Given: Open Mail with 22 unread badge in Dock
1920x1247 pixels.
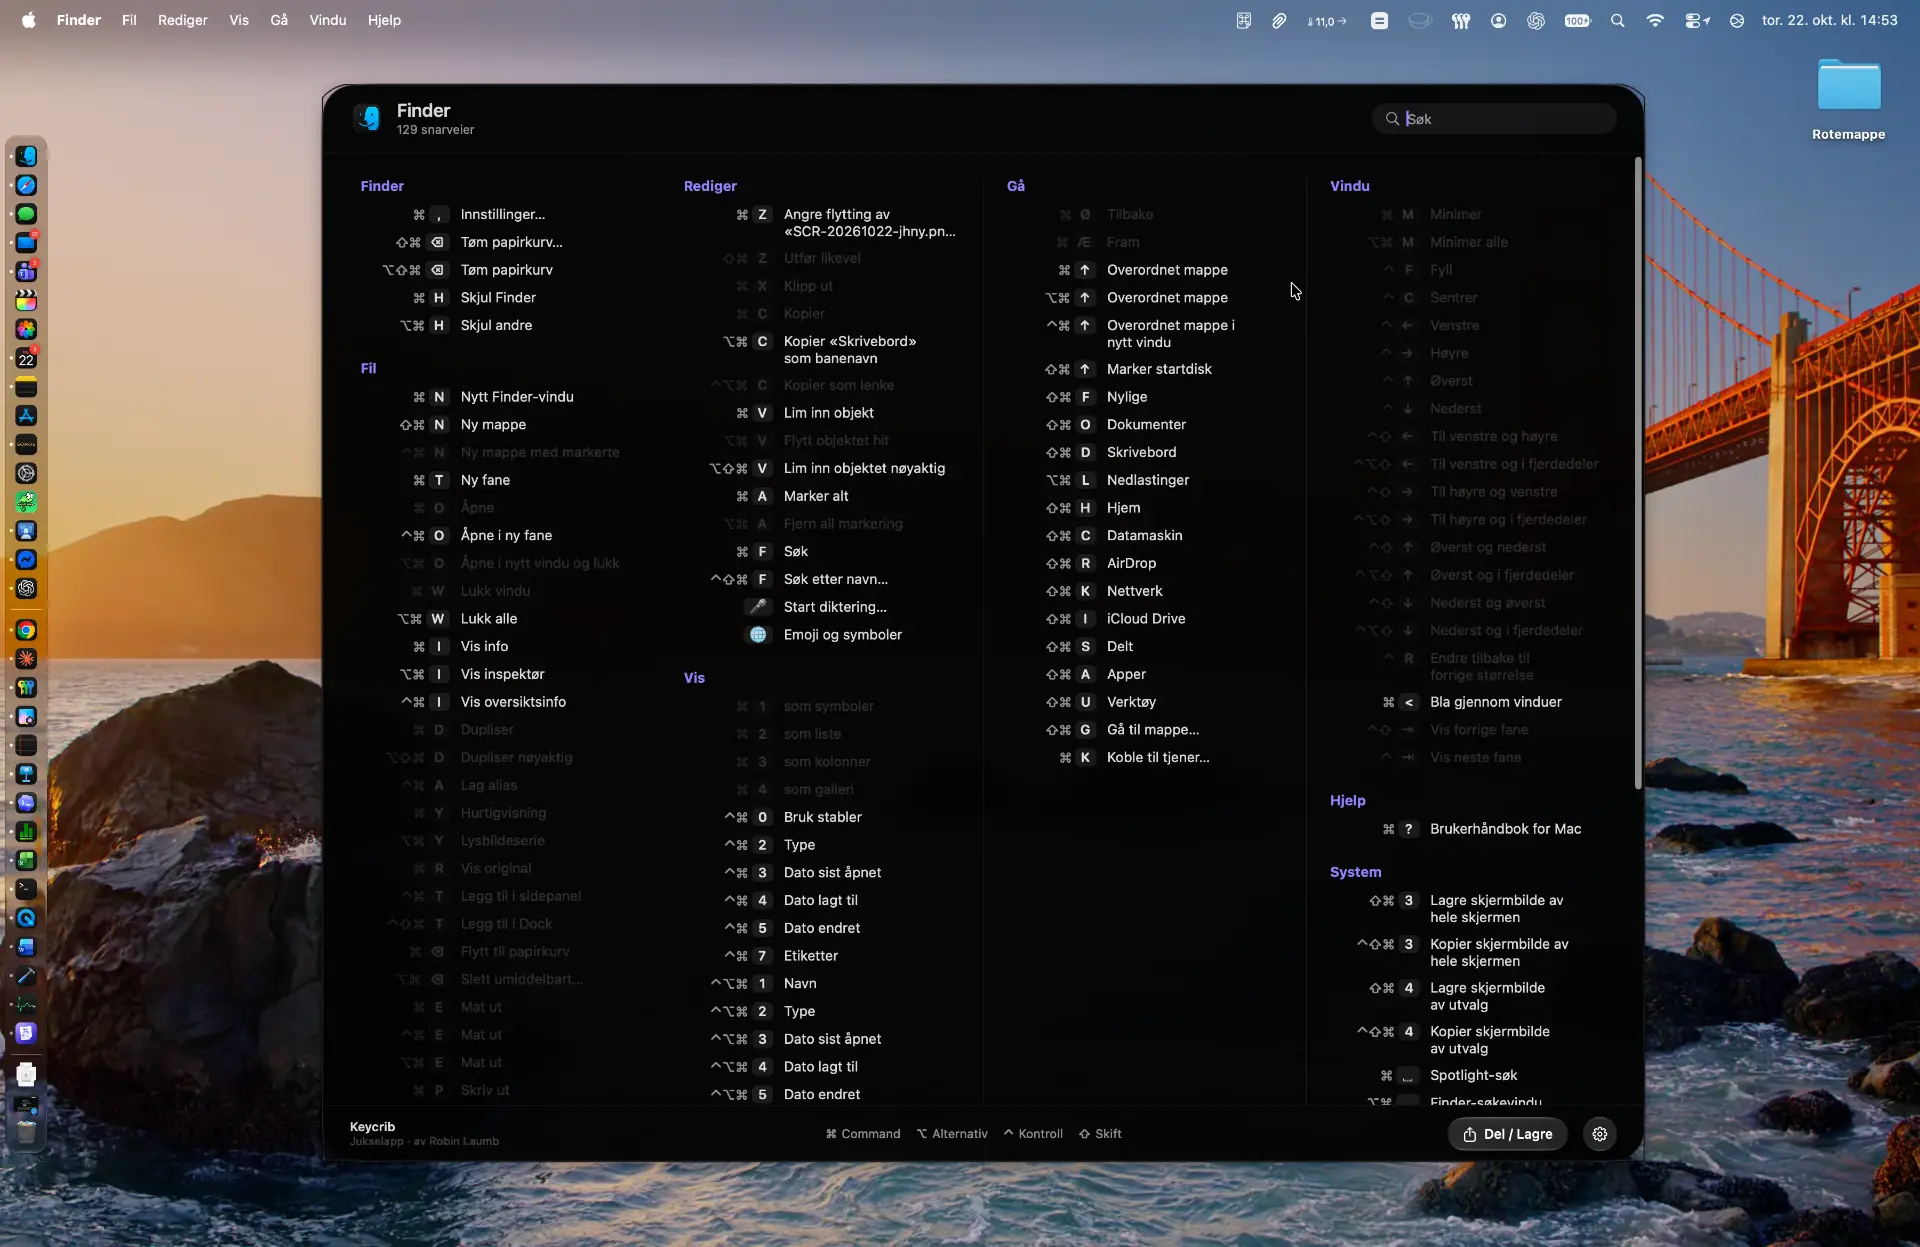Looking at the screenshot, I should (27, 243).
